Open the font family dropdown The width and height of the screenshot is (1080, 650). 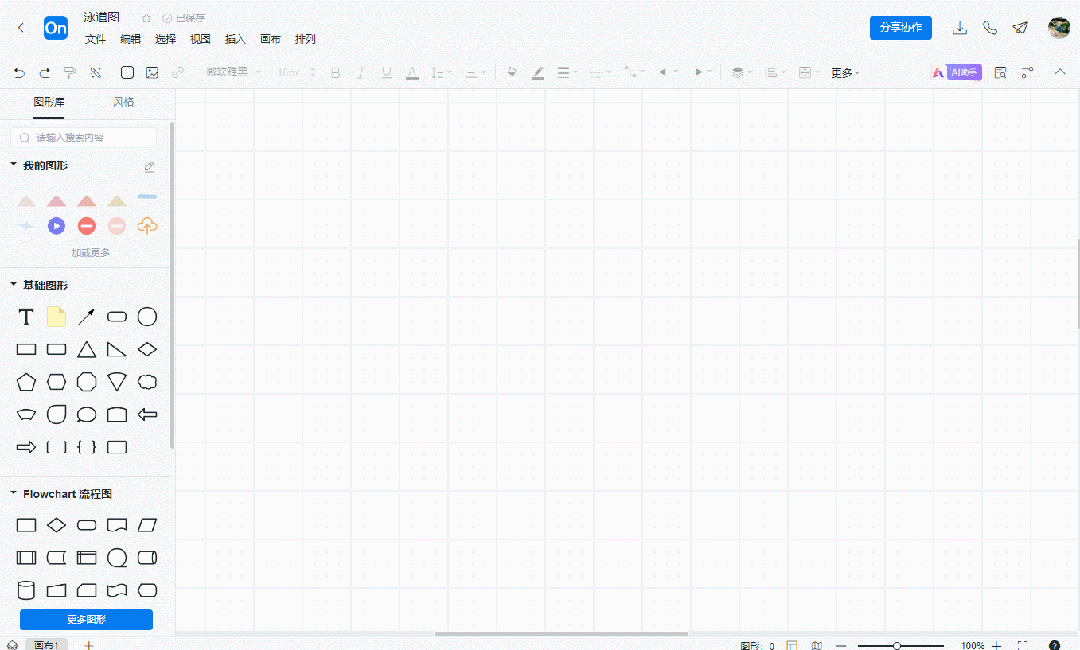point(233,72)
